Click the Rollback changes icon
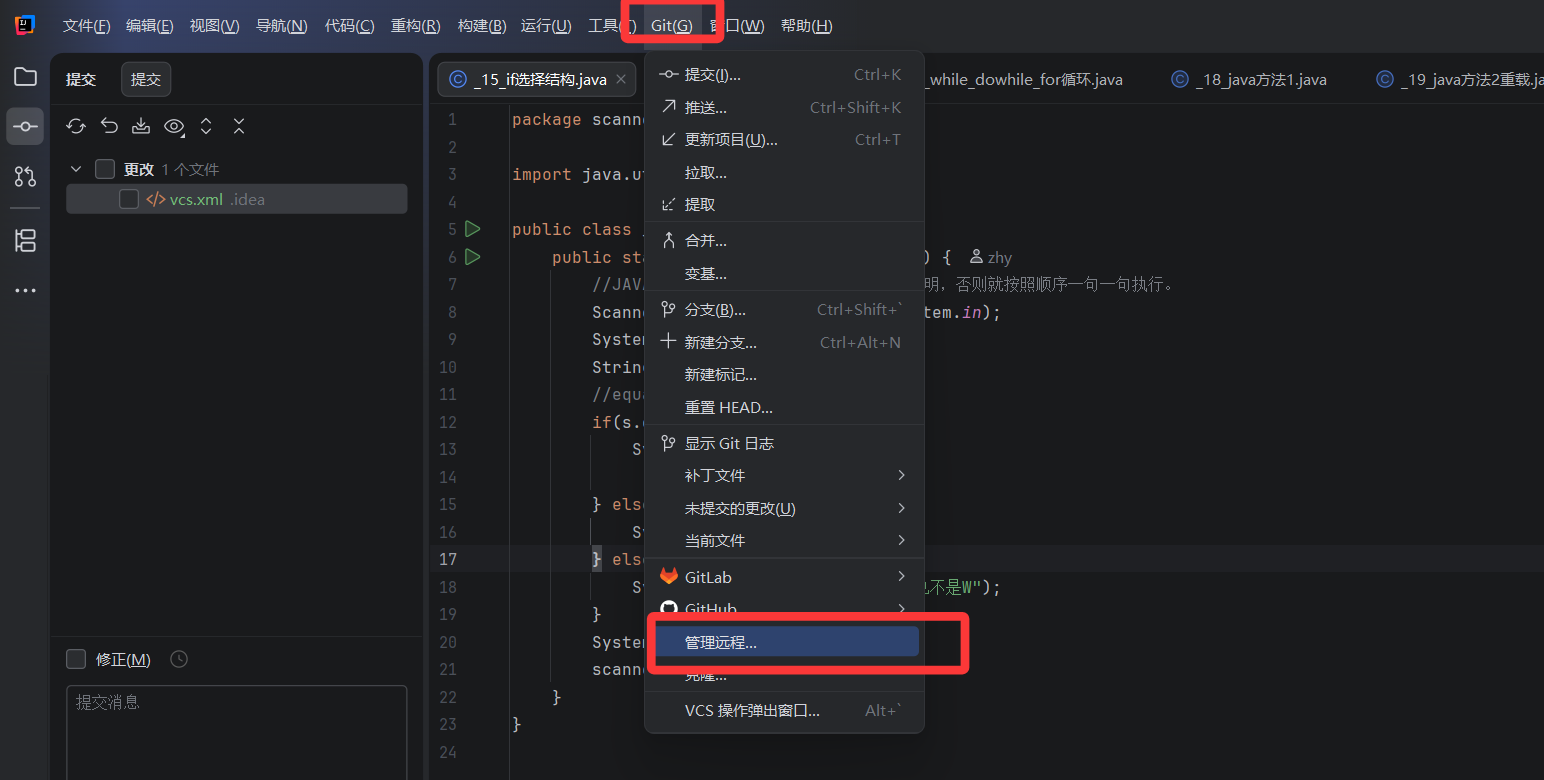This screenshot has width=1544, height=780. point(109,126)
